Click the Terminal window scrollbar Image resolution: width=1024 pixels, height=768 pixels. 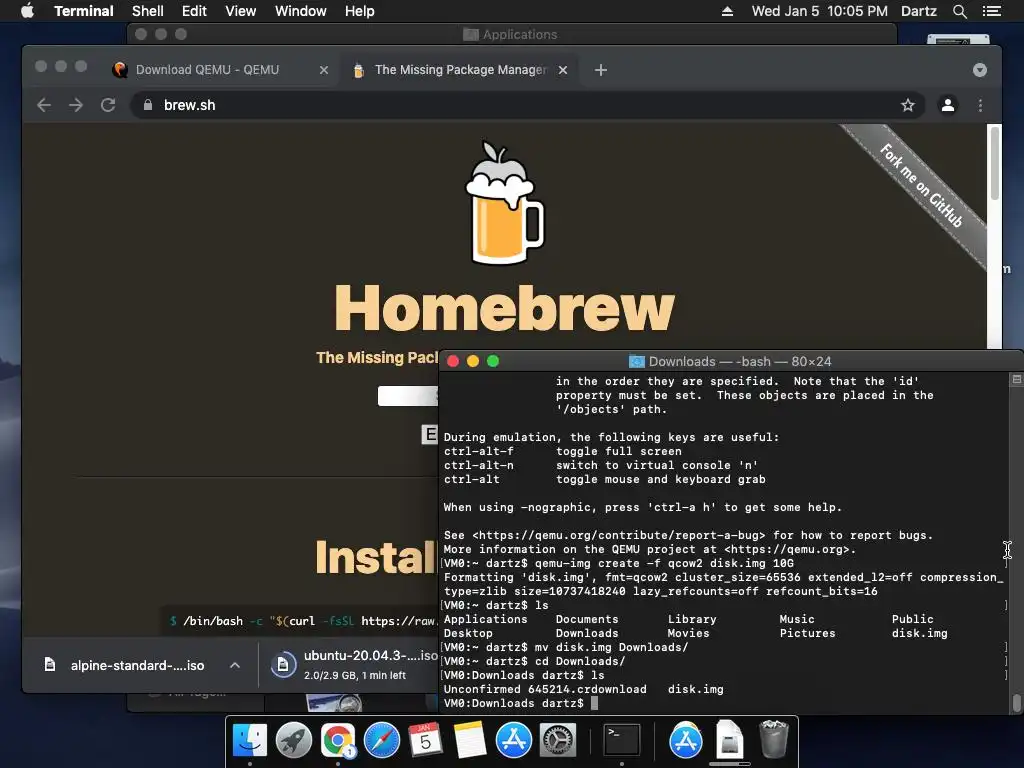click(x=1016, y=703)
